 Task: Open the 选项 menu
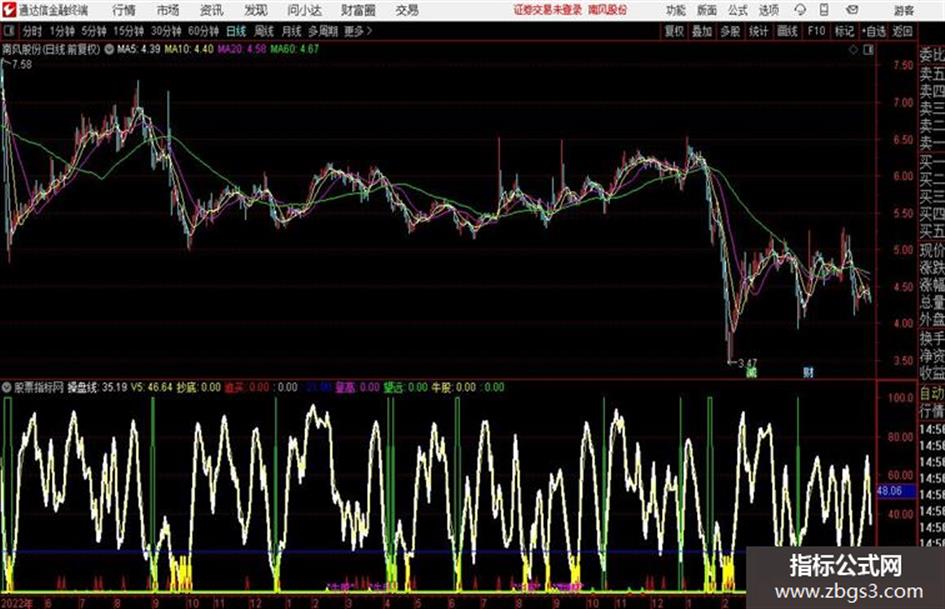769,10
